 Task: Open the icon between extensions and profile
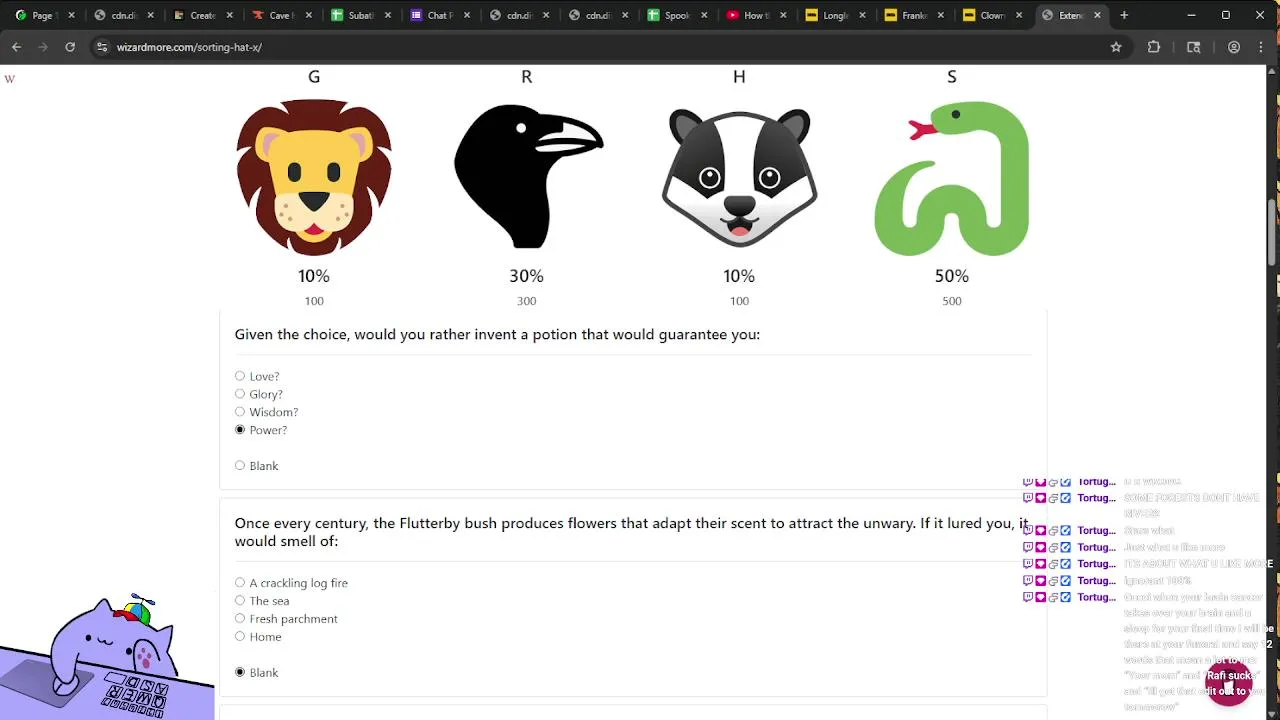(x=1193, y=47)
